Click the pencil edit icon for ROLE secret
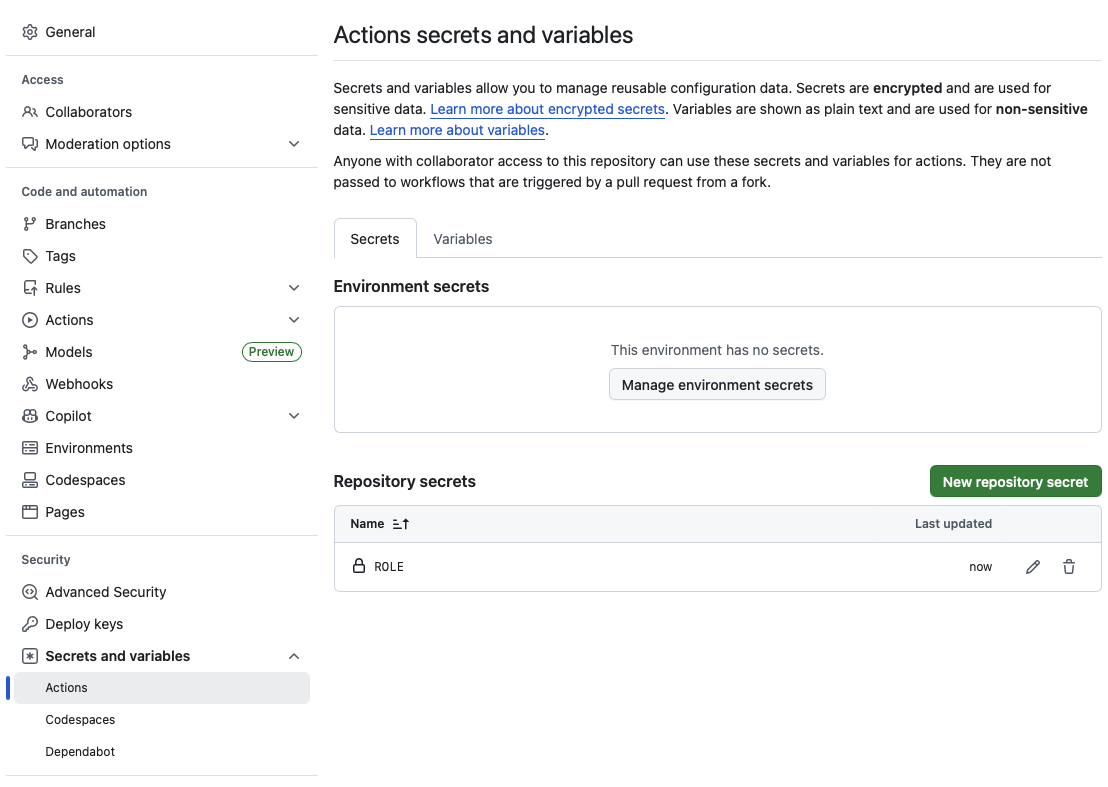 1033,567
